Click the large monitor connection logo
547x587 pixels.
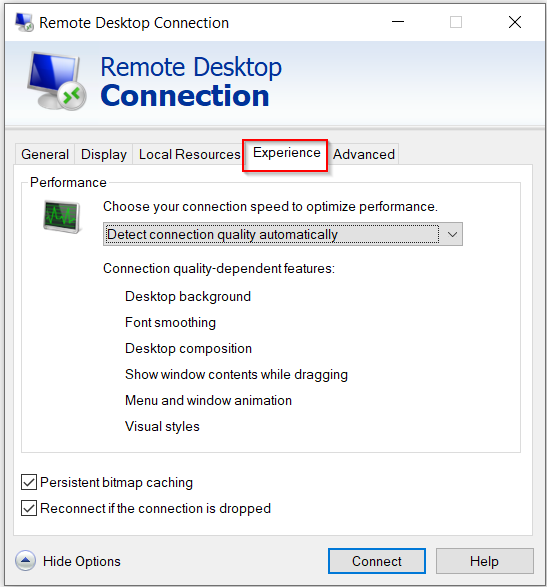pyautogui.click(x=57, y=81)
